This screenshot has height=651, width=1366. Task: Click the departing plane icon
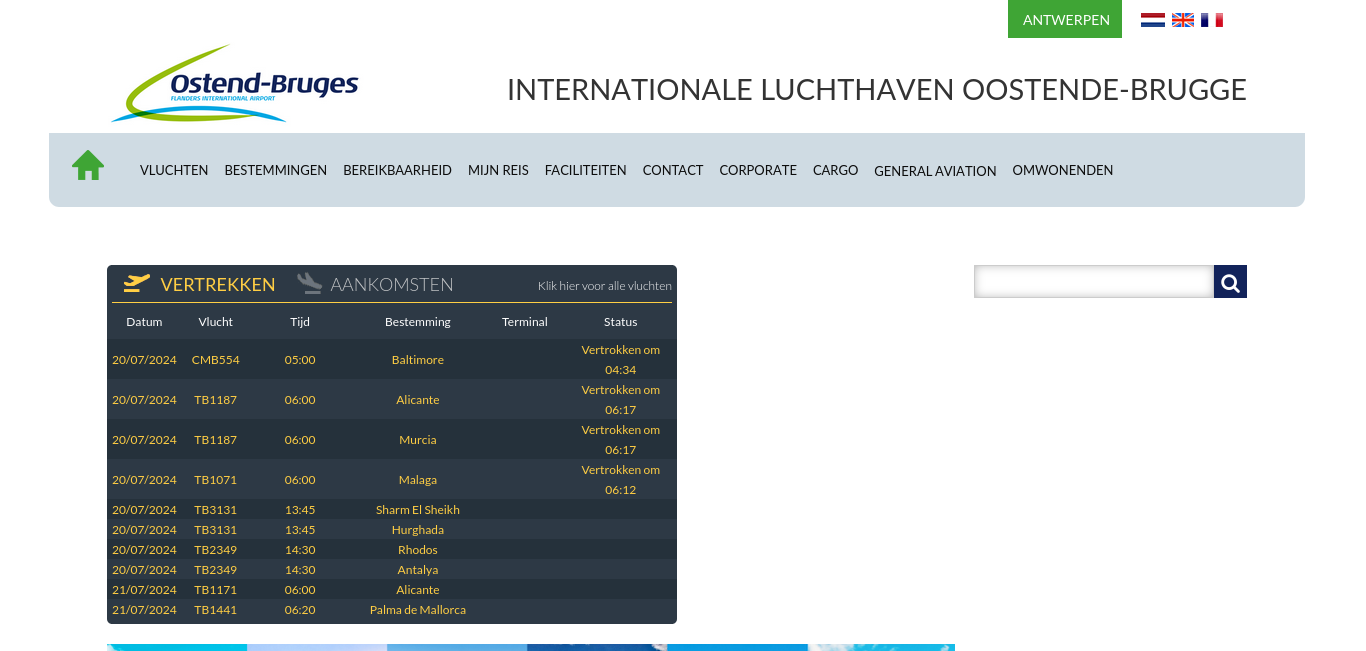click(x=137, y=284)
